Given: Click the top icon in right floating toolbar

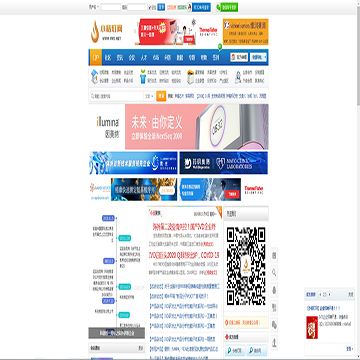Looking at the screenshot, I should pos(274,256).
